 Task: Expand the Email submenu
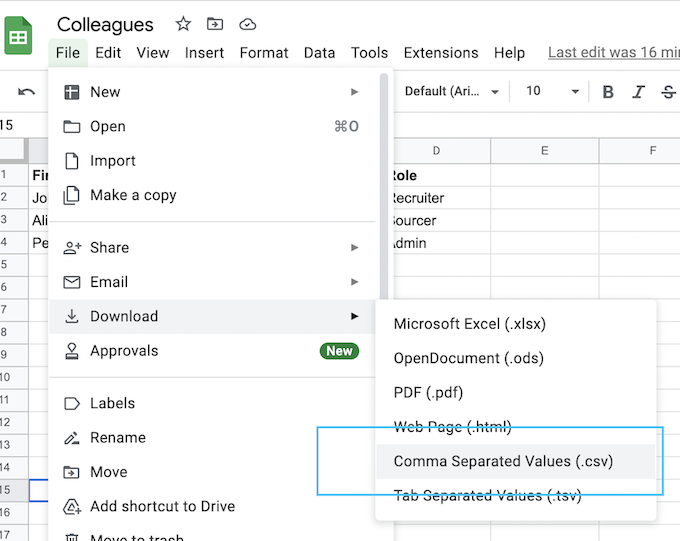tap(212, 282)
